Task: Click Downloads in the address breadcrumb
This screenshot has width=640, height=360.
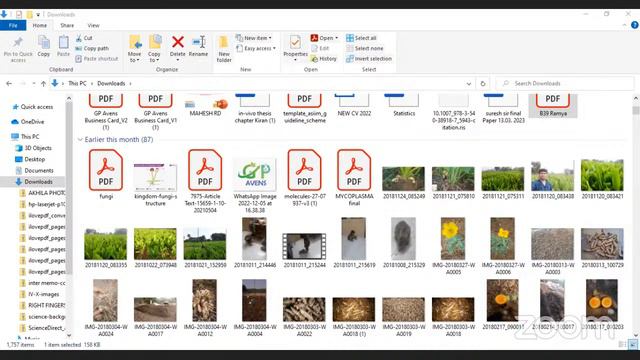Action: pos(111,83)
